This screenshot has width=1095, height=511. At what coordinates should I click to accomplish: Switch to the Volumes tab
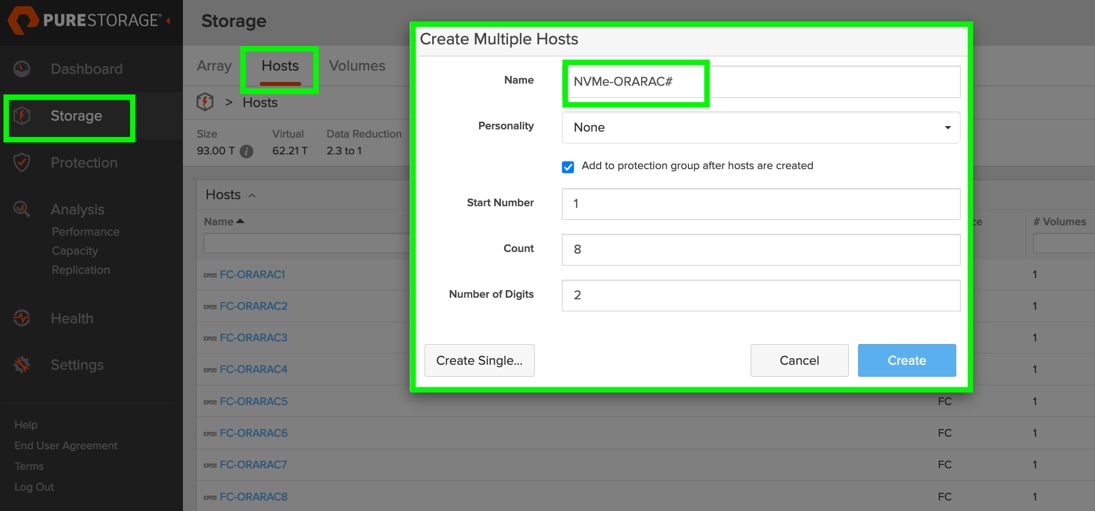click(x=357, y=66)
